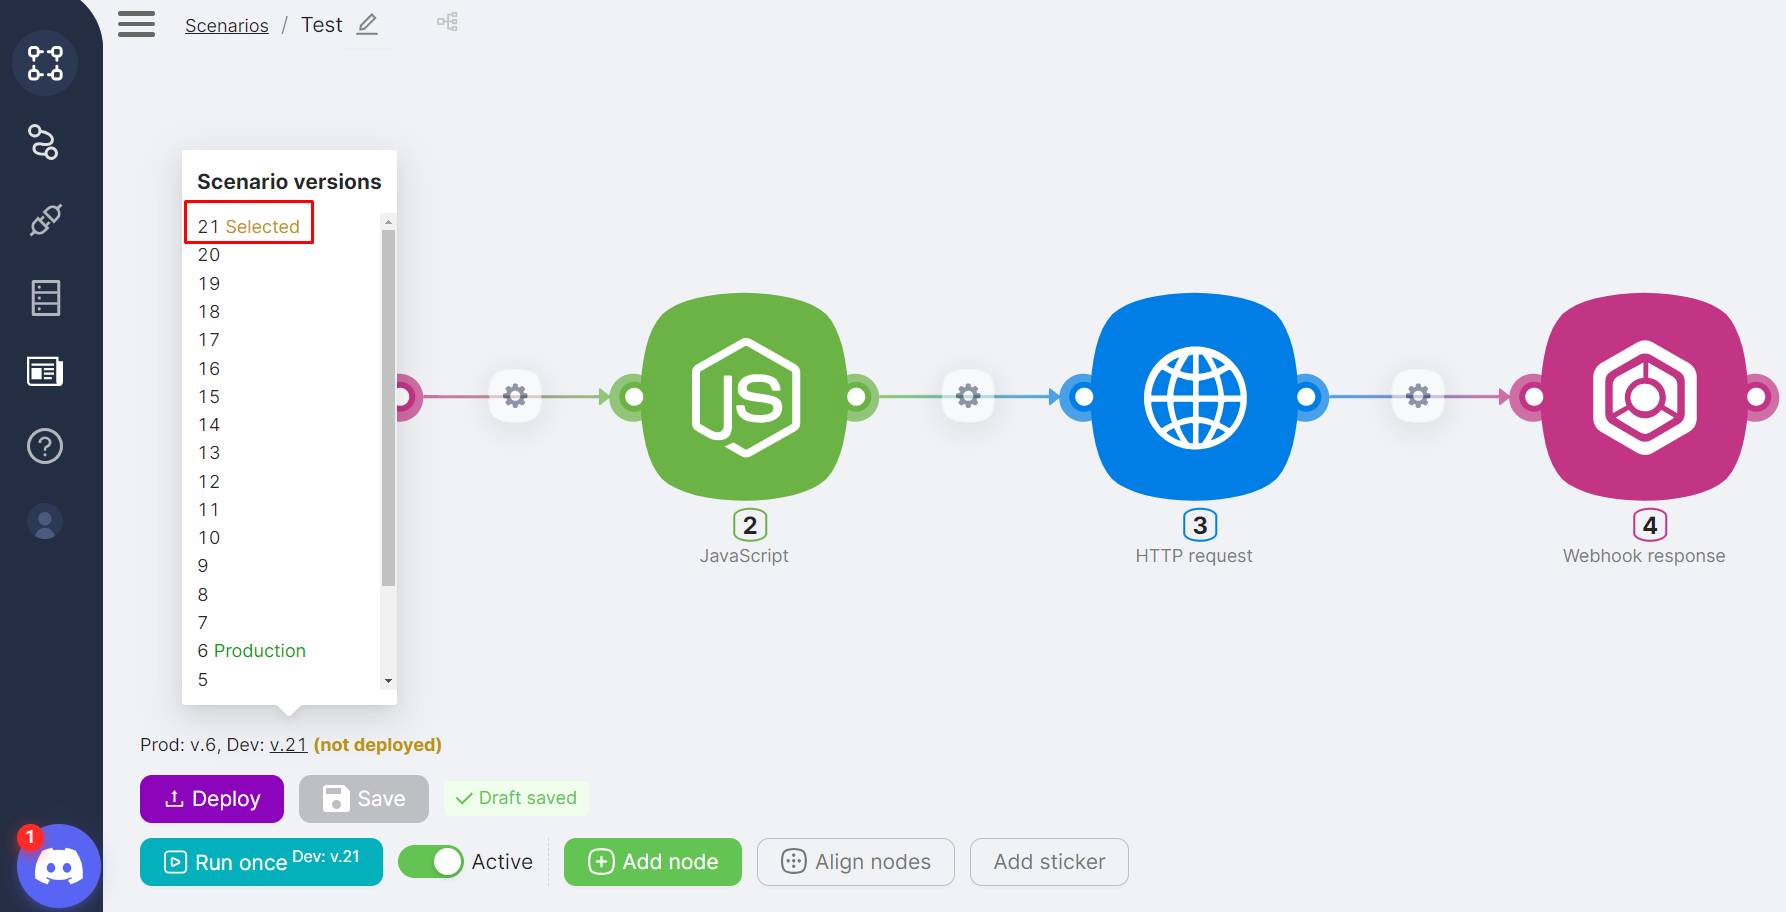Click the JavaScript node icon
The image size is (1786, 912).
click(x=745, y=397)
